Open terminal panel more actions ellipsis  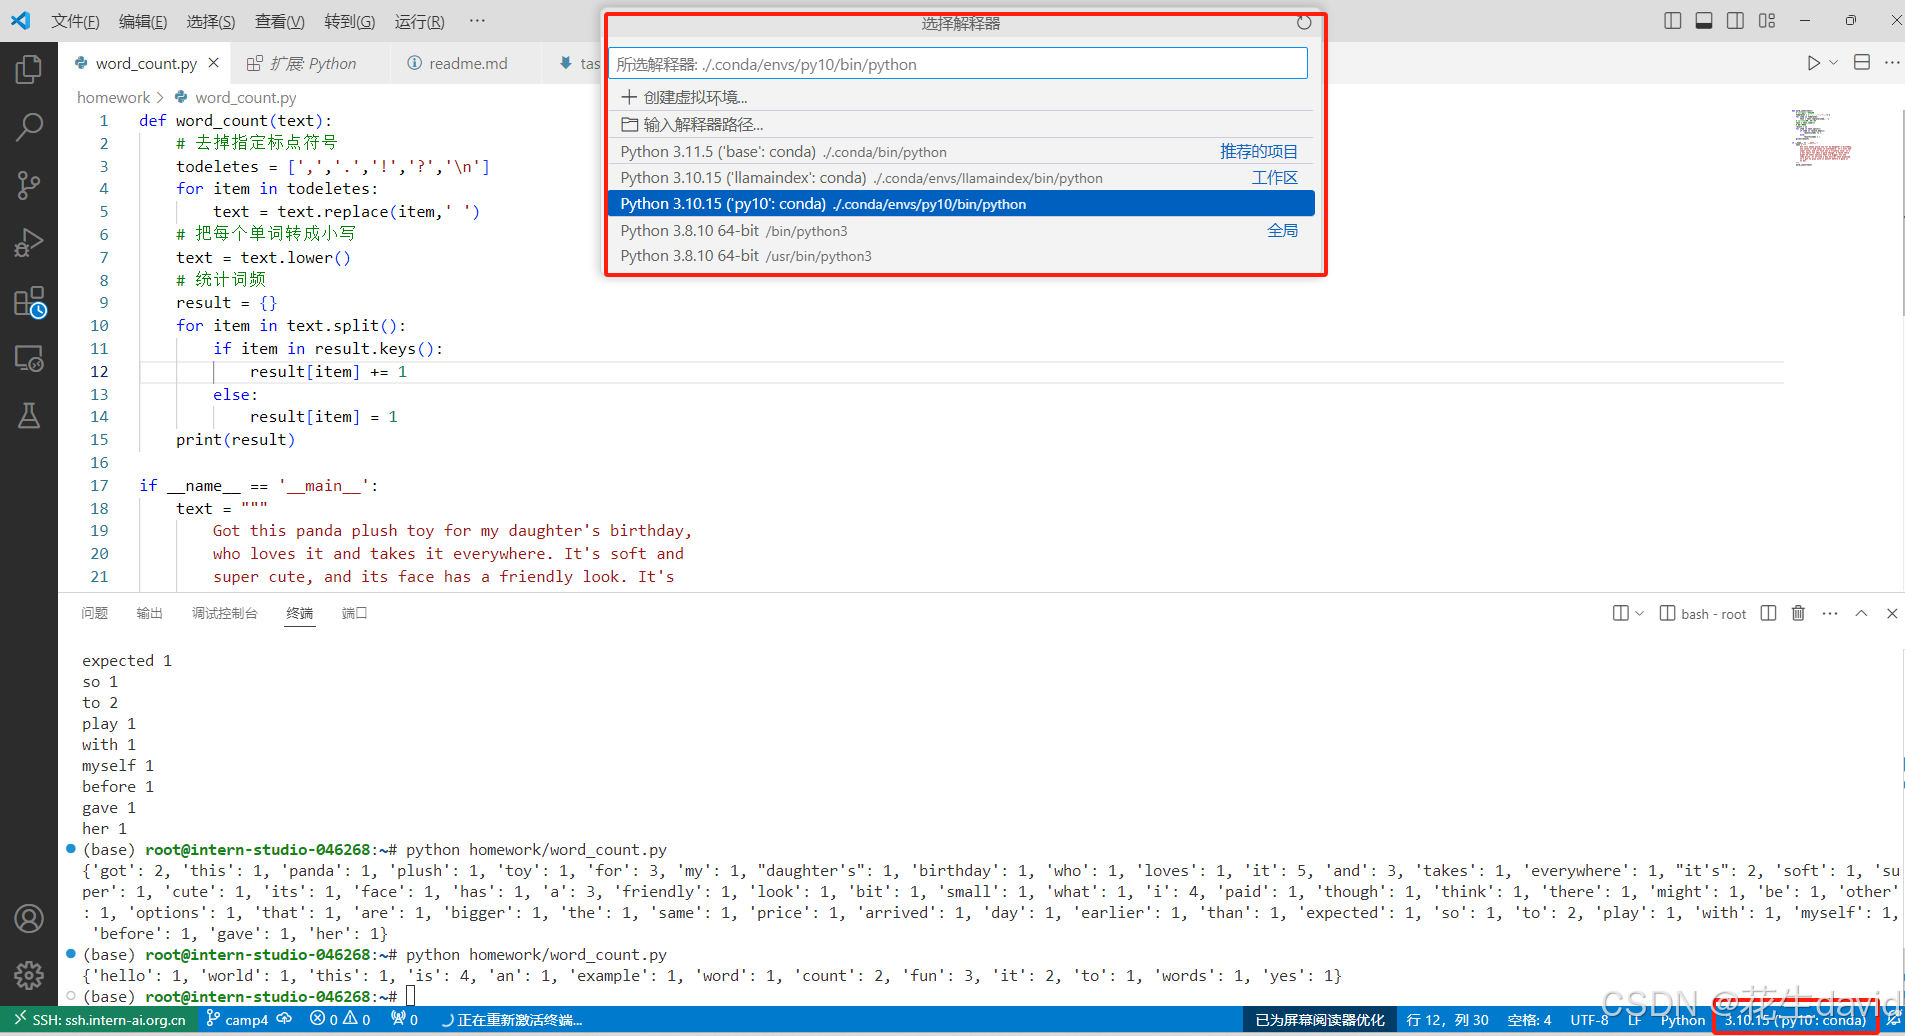(1830, 613)
